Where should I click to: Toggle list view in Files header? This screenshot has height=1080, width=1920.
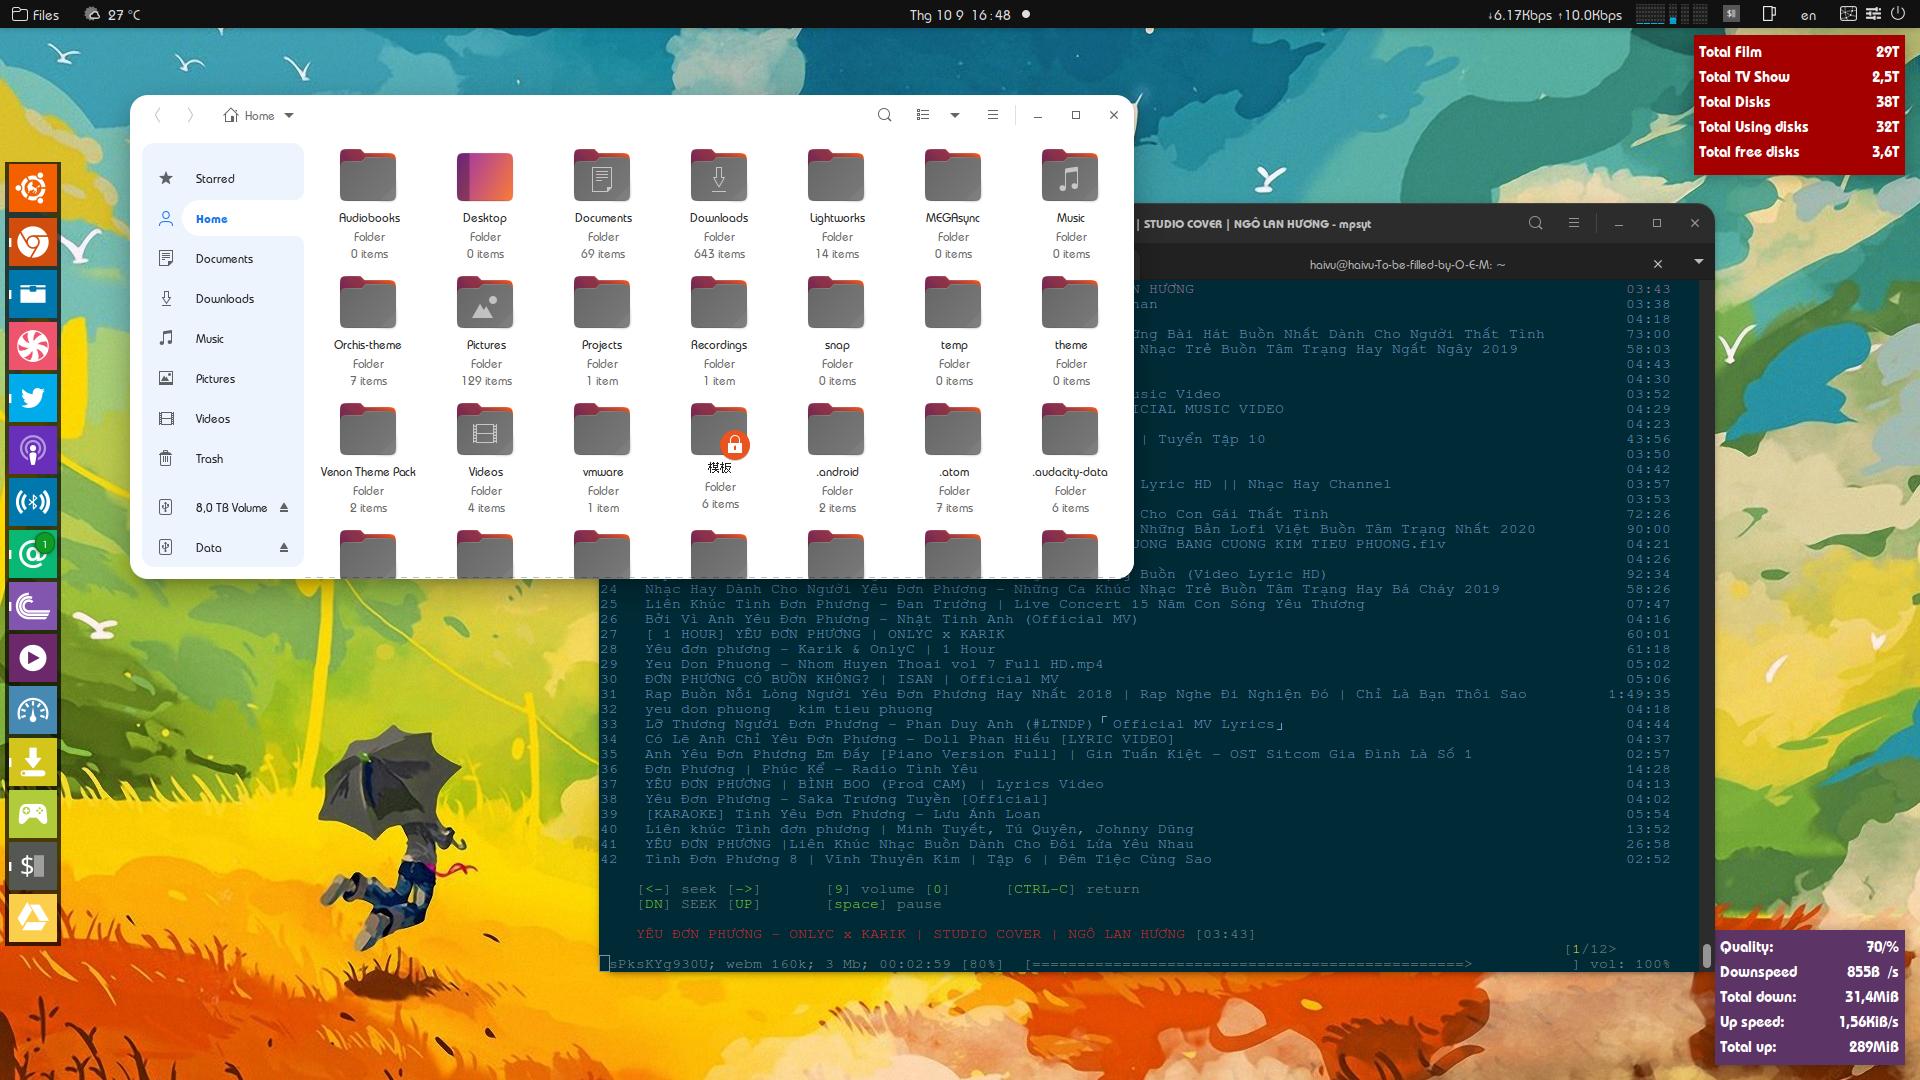tap(923, 115)
